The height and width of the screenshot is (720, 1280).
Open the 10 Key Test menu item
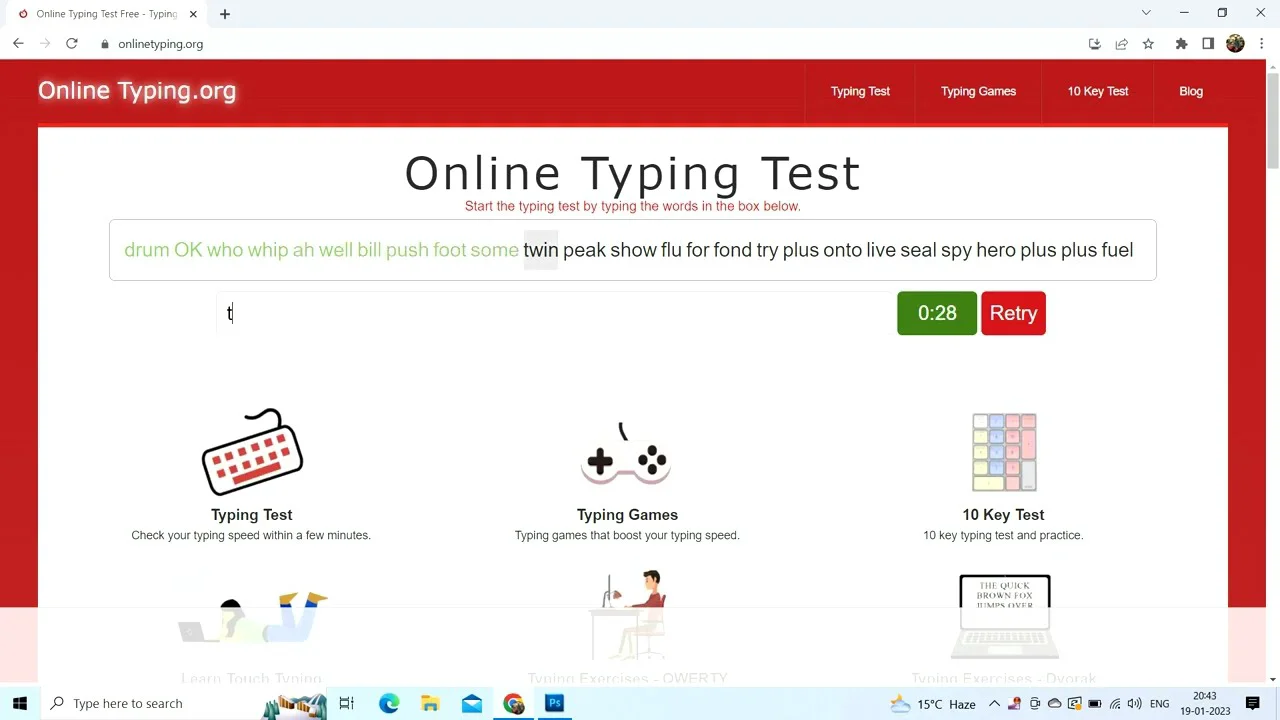[1098, 91]
